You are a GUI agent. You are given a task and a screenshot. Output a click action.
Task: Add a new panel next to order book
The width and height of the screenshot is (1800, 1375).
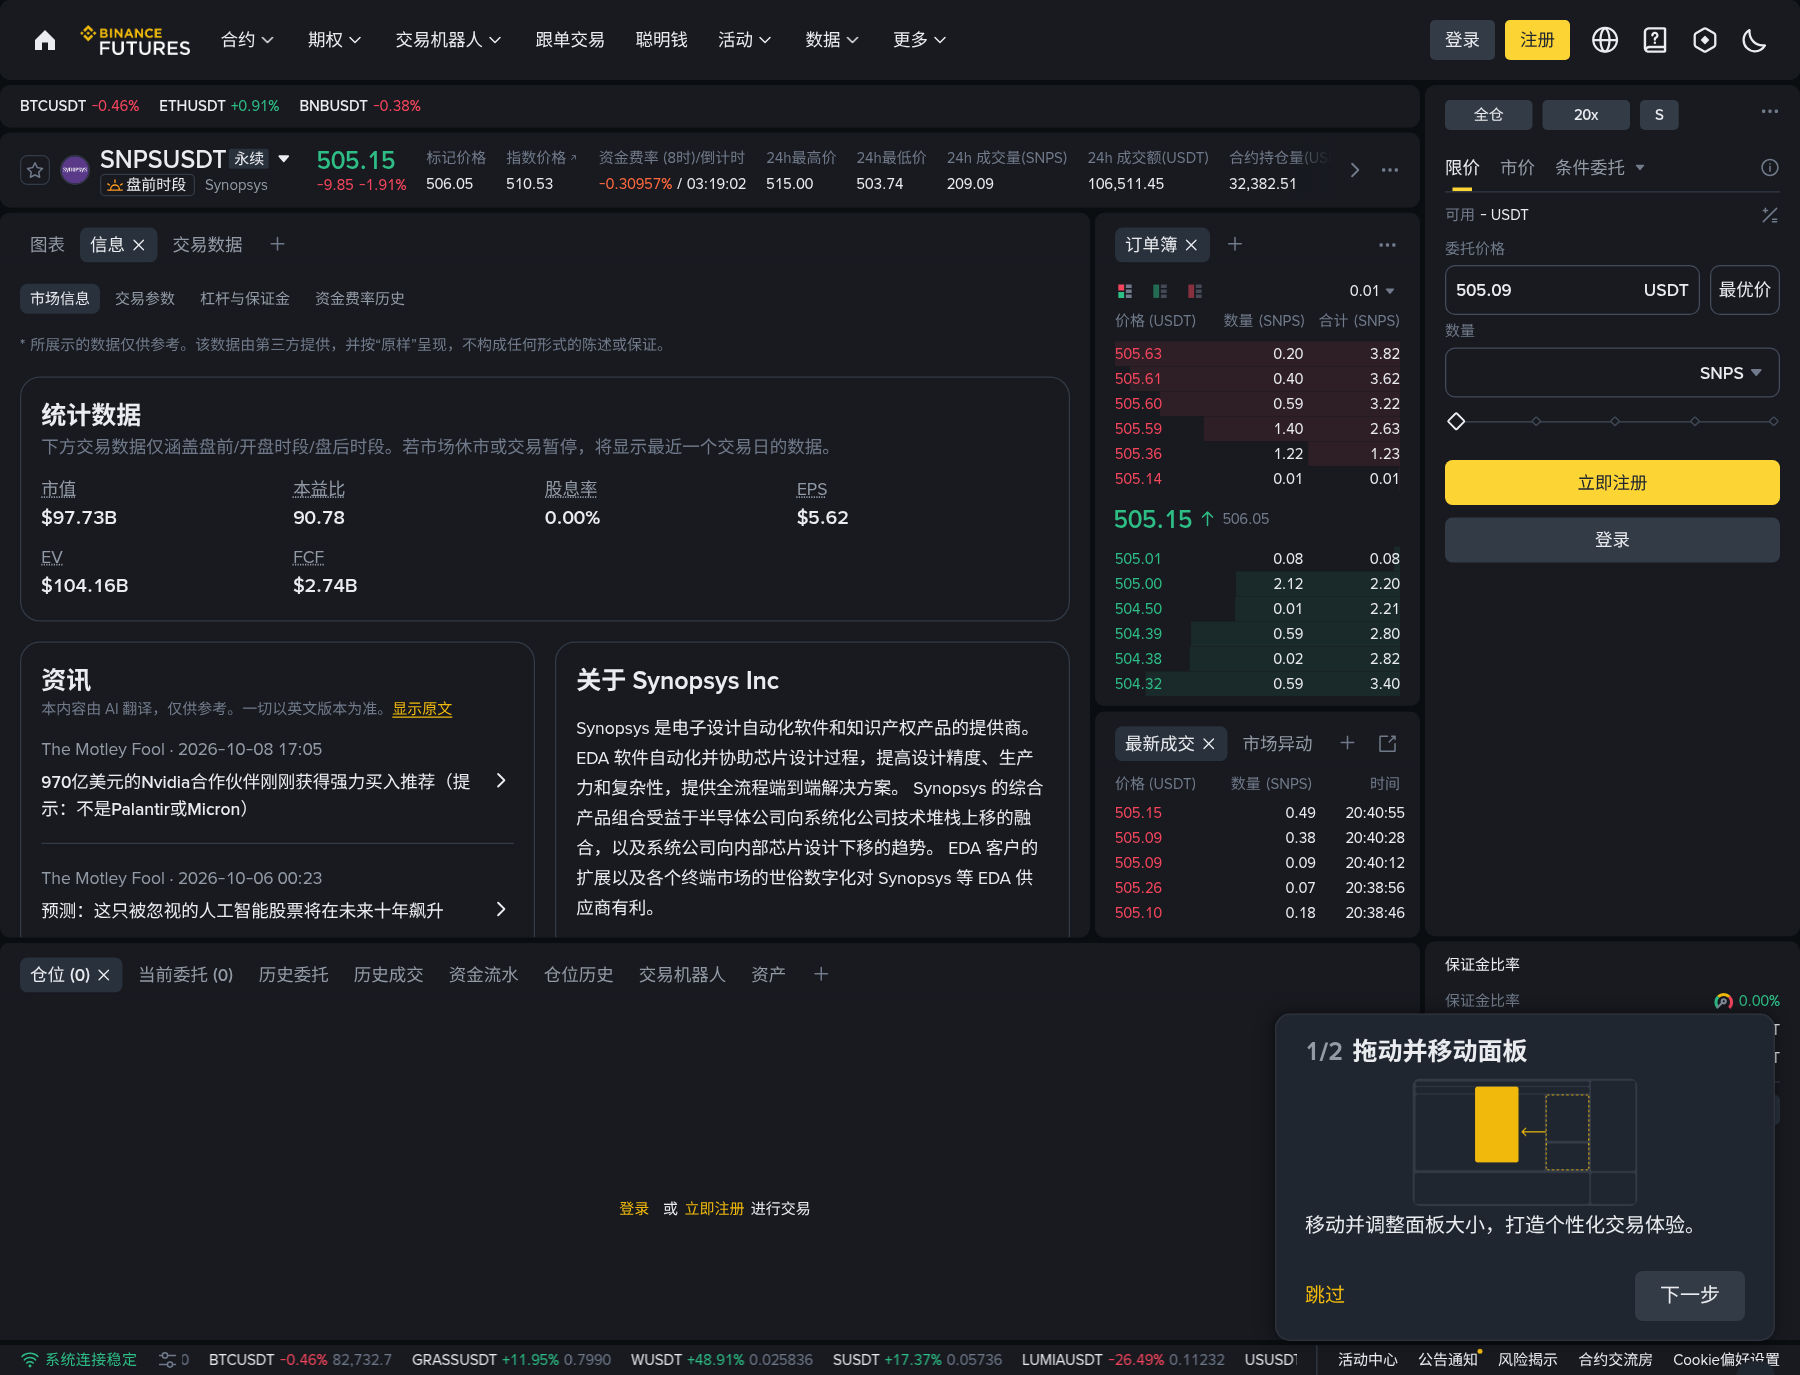[1235, 244]
